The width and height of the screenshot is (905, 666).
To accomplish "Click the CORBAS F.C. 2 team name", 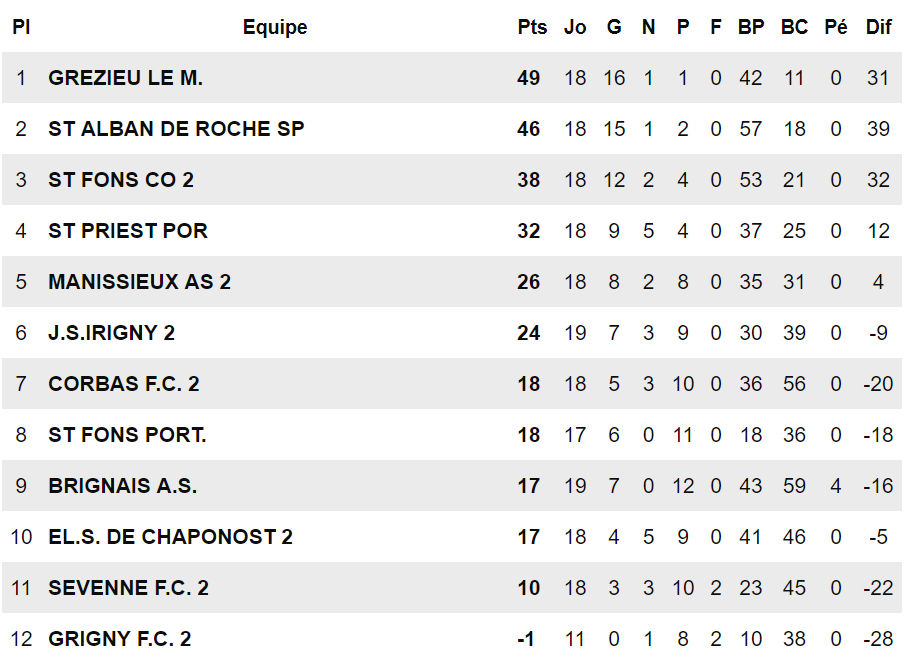I will 123,384.
